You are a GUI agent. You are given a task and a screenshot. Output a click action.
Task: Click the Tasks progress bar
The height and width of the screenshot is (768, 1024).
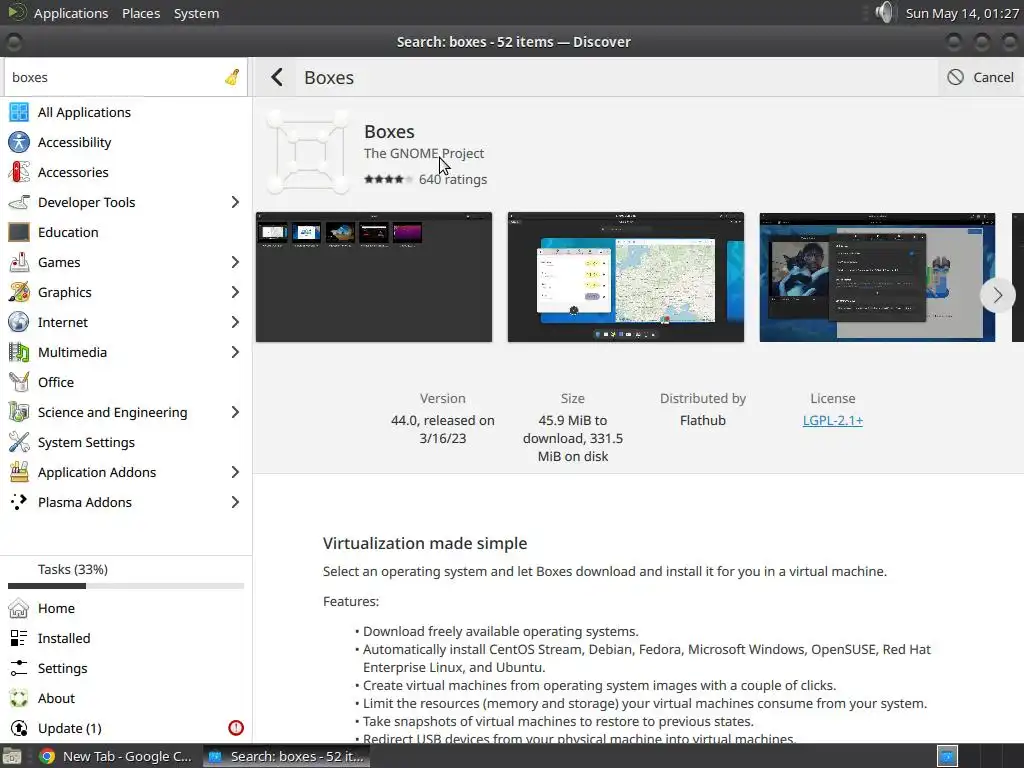126,586
